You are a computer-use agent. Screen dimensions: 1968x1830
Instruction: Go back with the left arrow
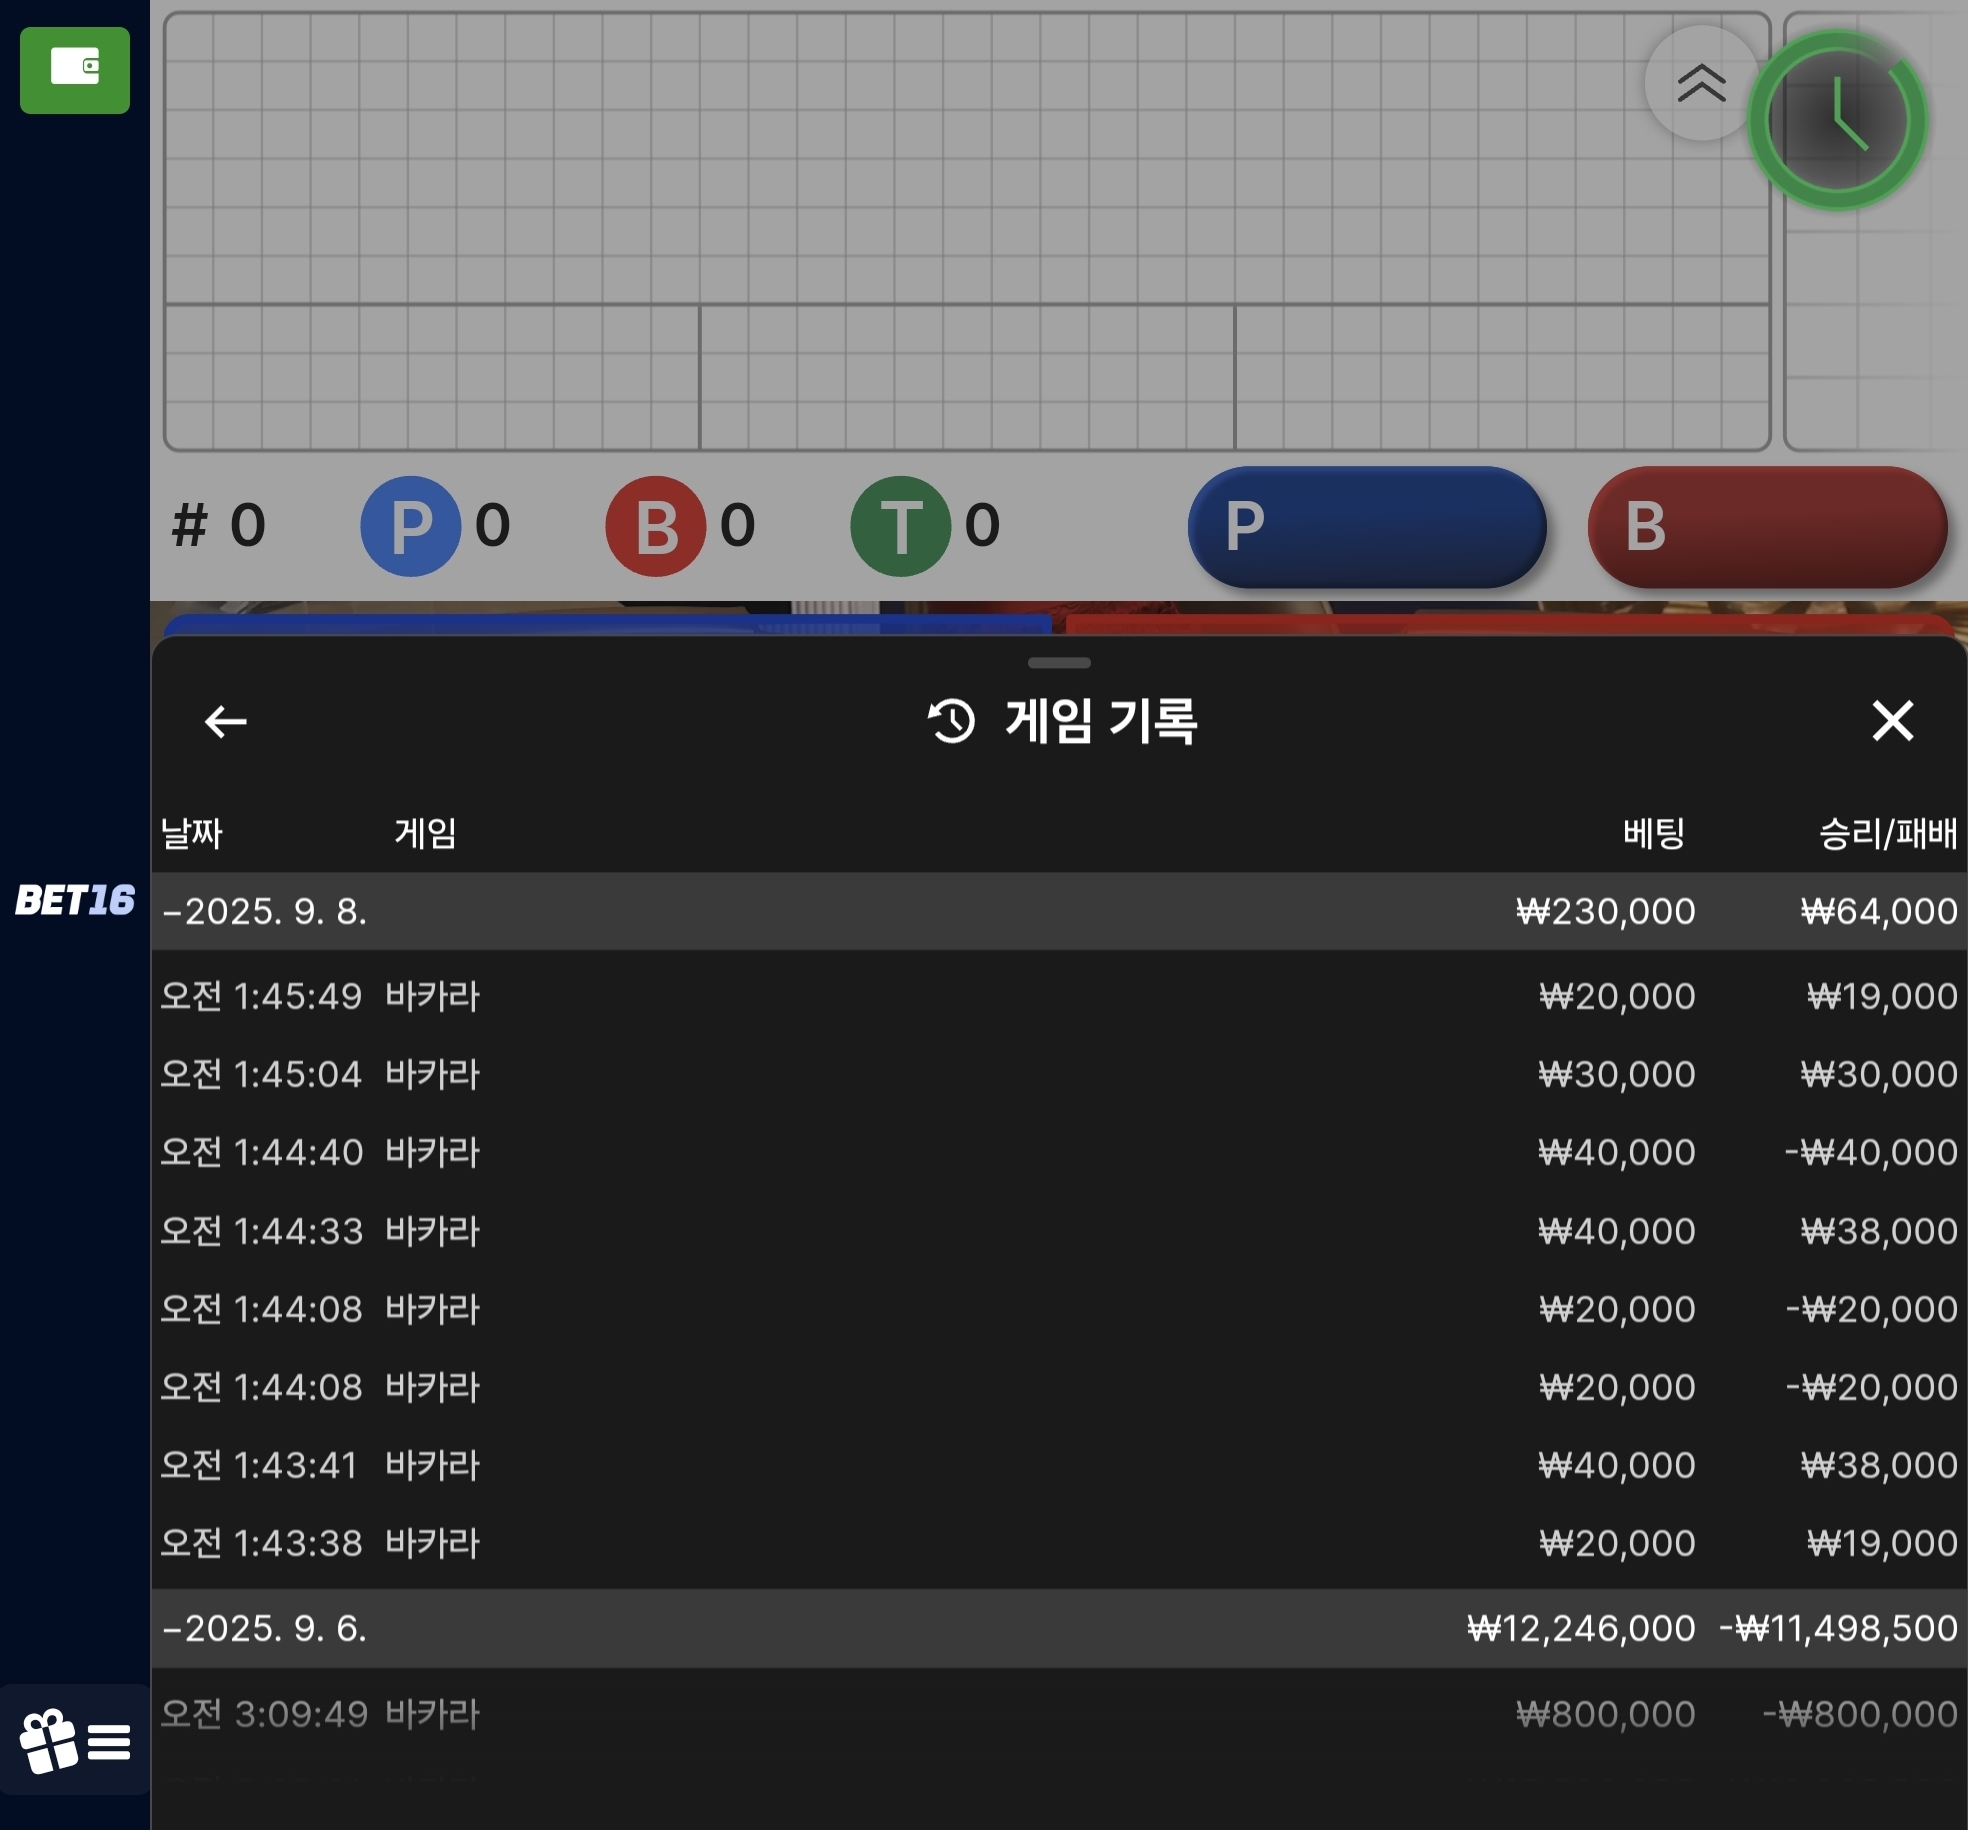[225, 721]
